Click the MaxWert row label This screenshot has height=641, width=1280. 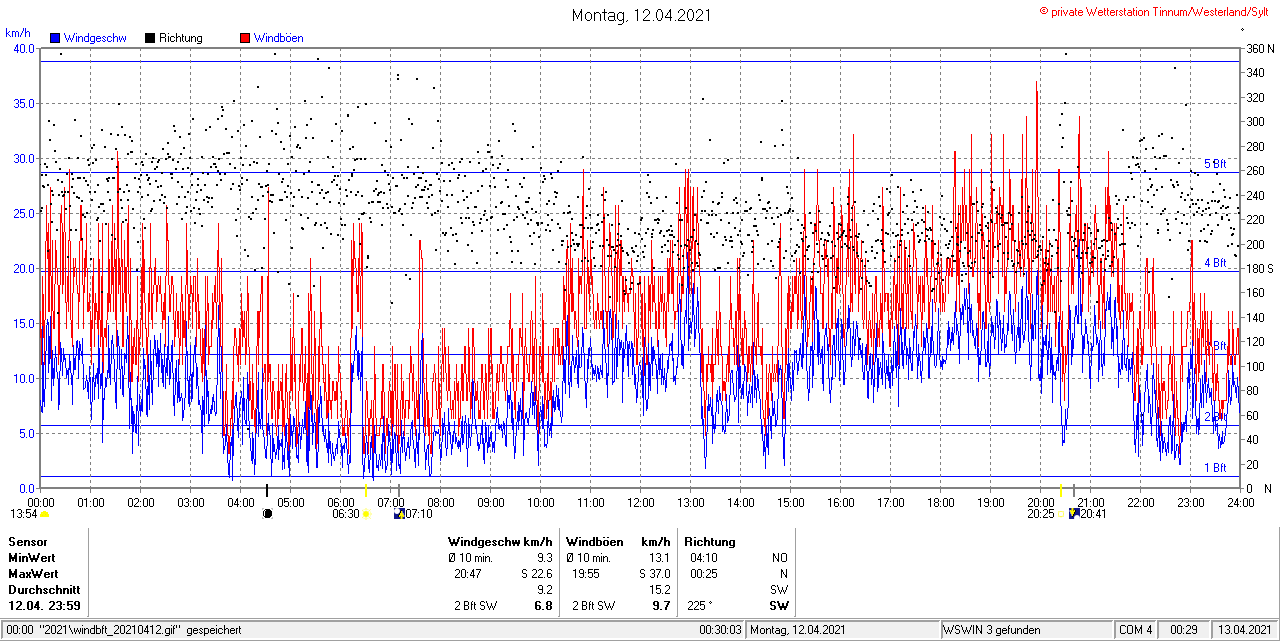coord(34,574)
